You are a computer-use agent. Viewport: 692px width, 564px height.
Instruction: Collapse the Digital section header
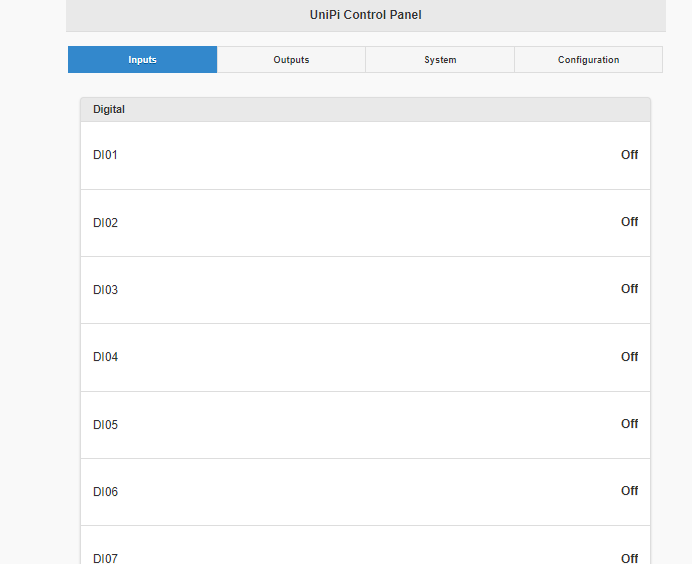click(109, 109)
